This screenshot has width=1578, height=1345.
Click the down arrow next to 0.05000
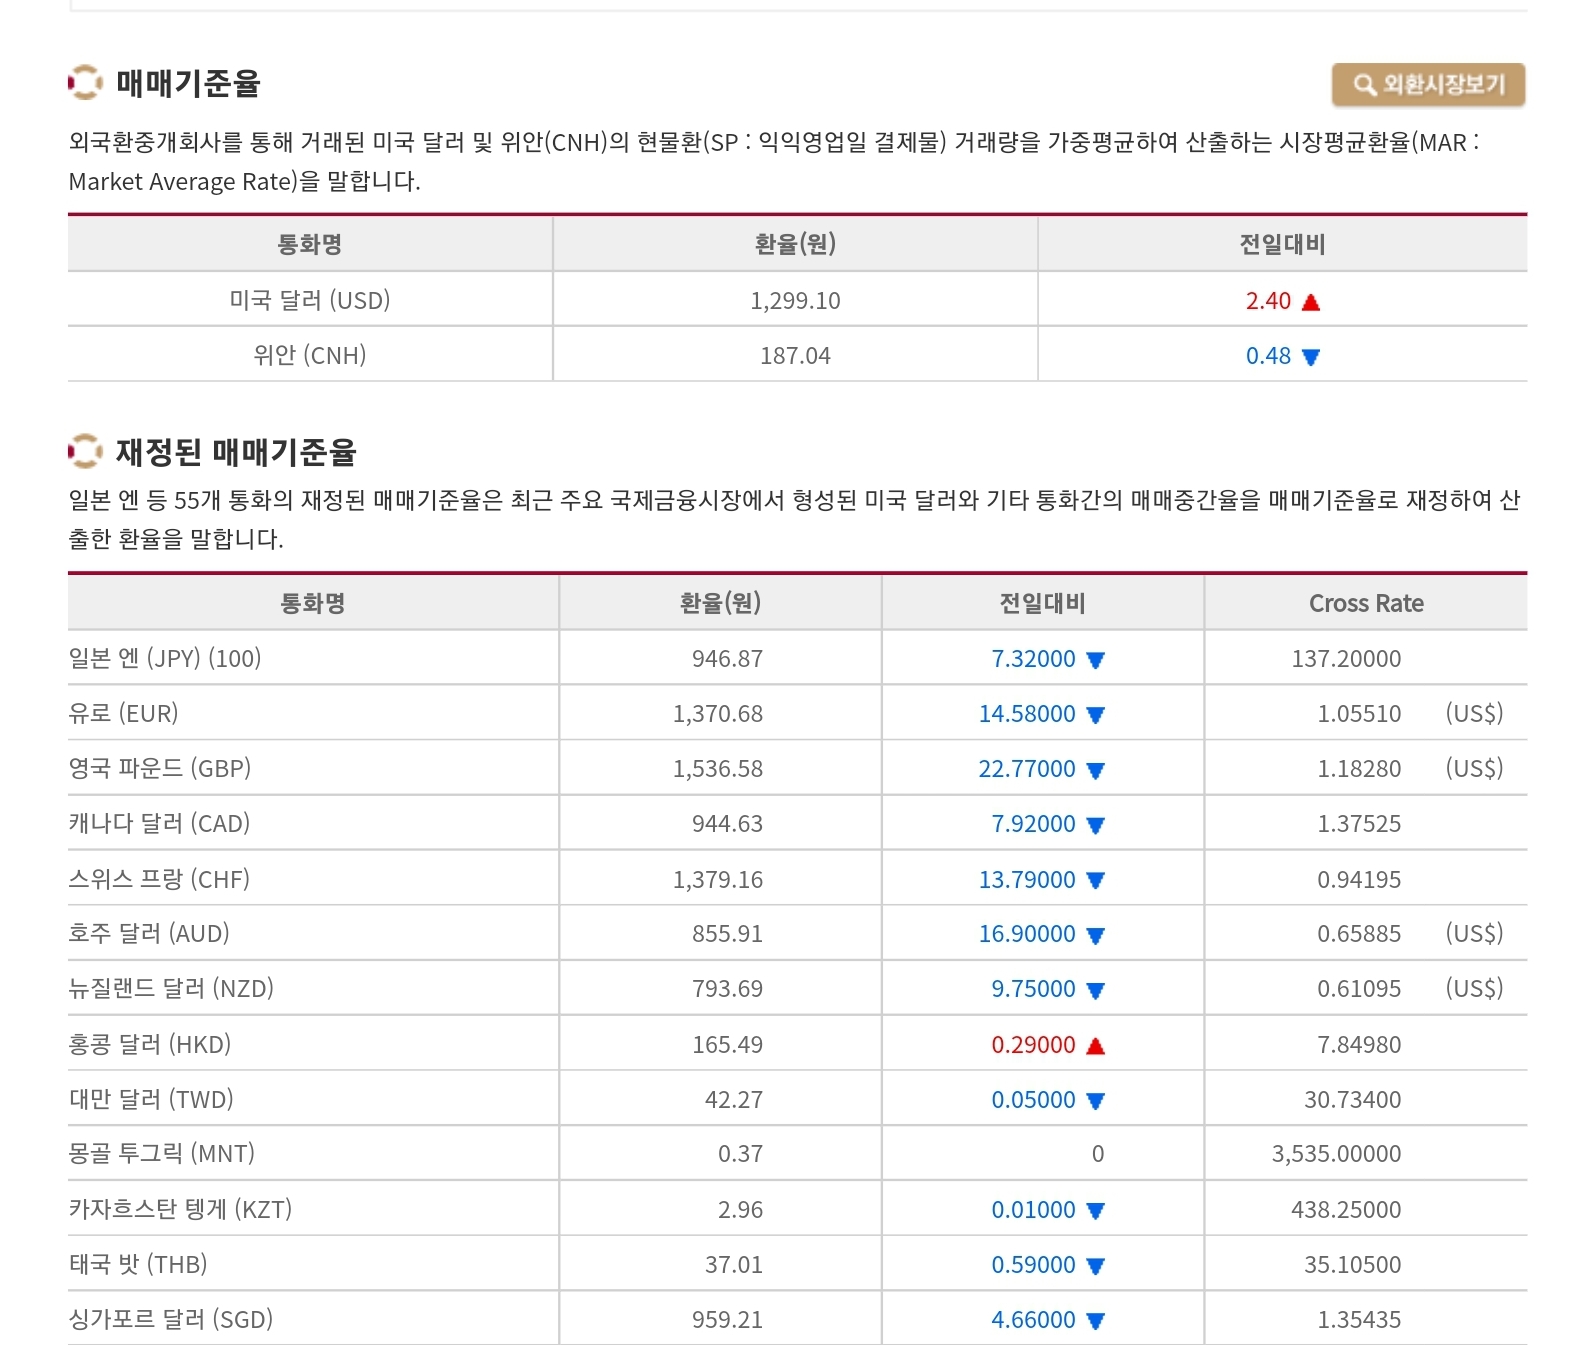tap(1095, 1101)
